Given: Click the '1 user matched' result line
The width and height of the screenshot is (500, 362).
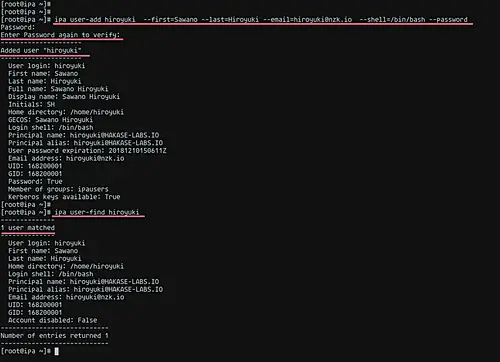Looking at the screenshot, I should pos(28,228).
